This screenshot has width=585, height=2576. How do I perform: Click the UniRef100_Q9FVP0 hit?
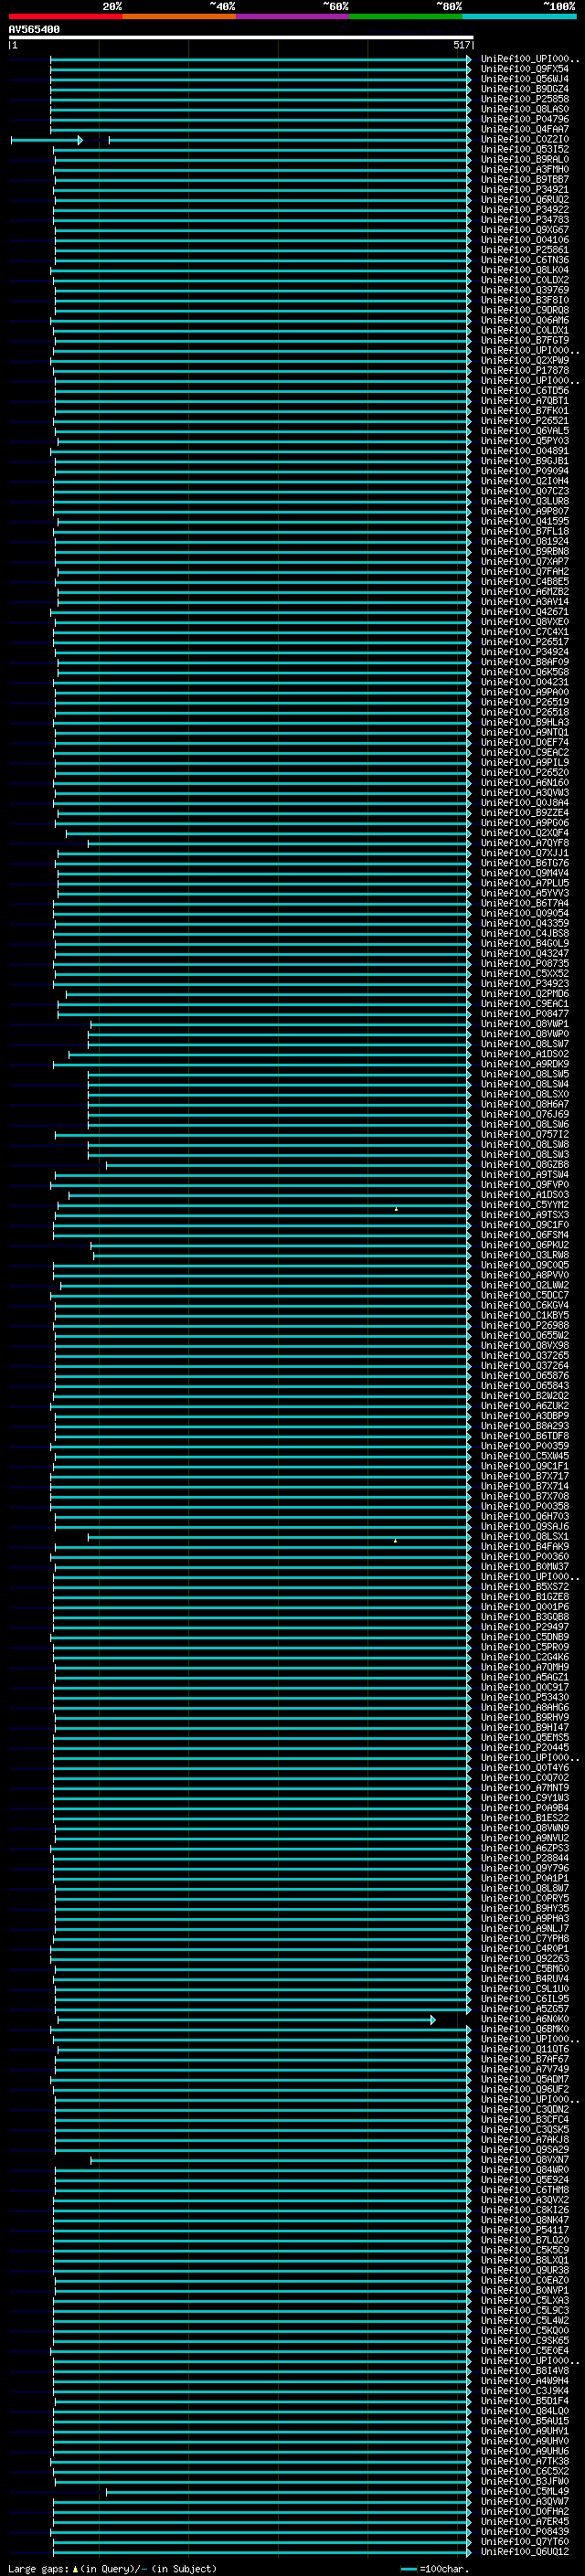[524, 1185]
